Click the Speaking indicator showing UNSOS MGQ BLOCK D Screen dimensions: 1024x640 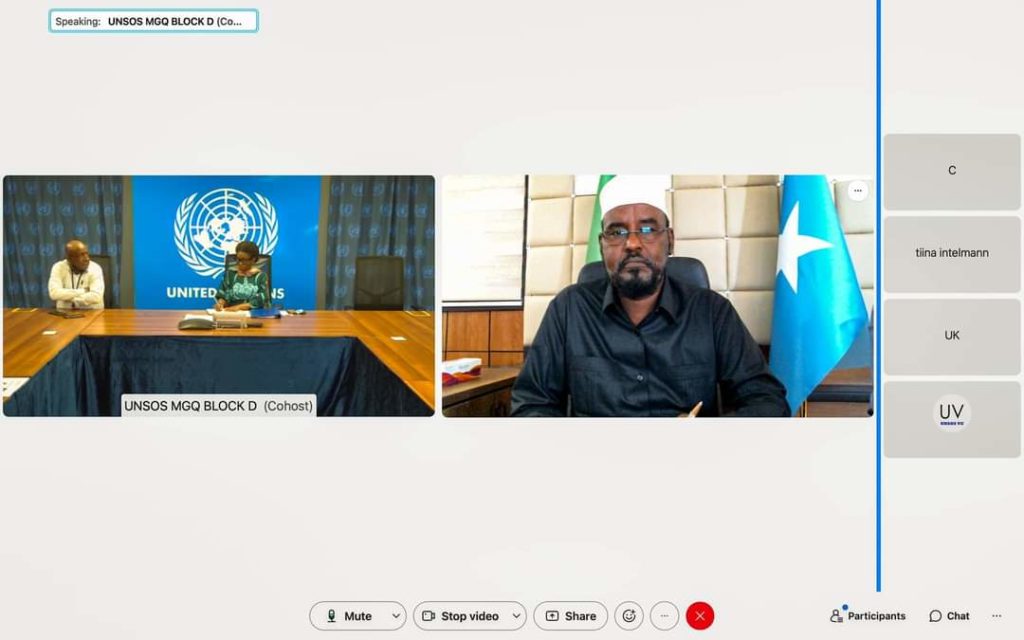tap(153, 20)
